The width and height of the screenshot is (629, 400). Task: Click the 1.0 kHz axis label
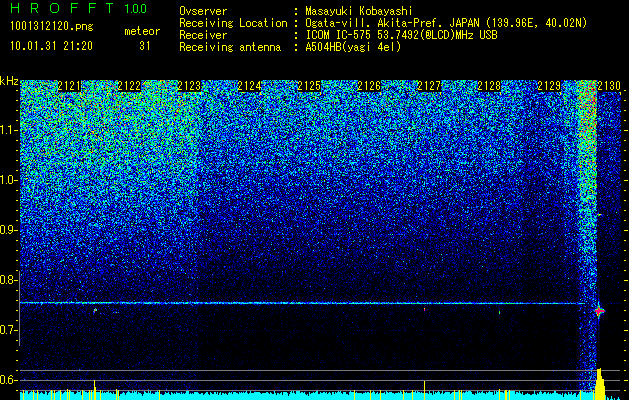point(8,180)
